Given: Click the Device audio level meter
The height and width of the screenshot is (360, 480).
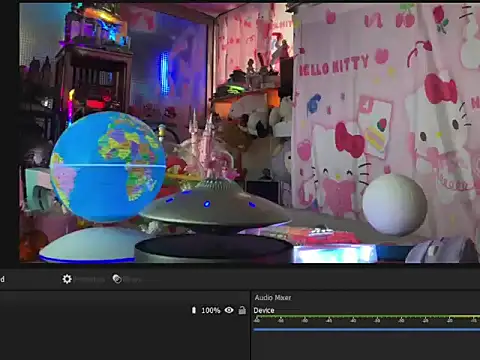Looking at the screenshot, I should [x=367, y=319].
